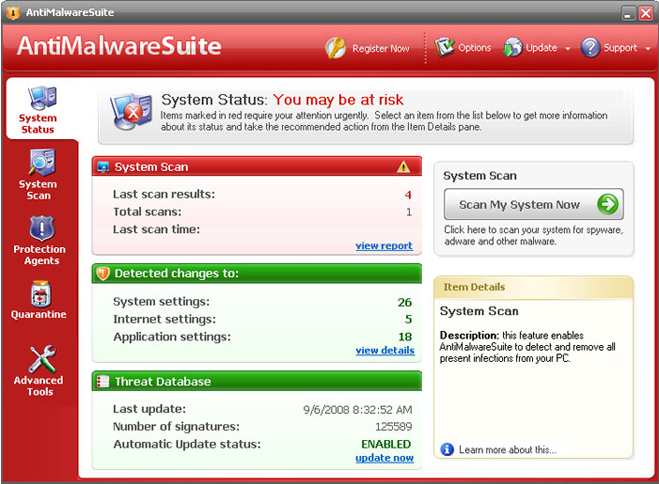This screenshot has width=659, height=484.
Task: Click the Threat Database list icon
Action: pyautogui.click(x=103, y=381)
